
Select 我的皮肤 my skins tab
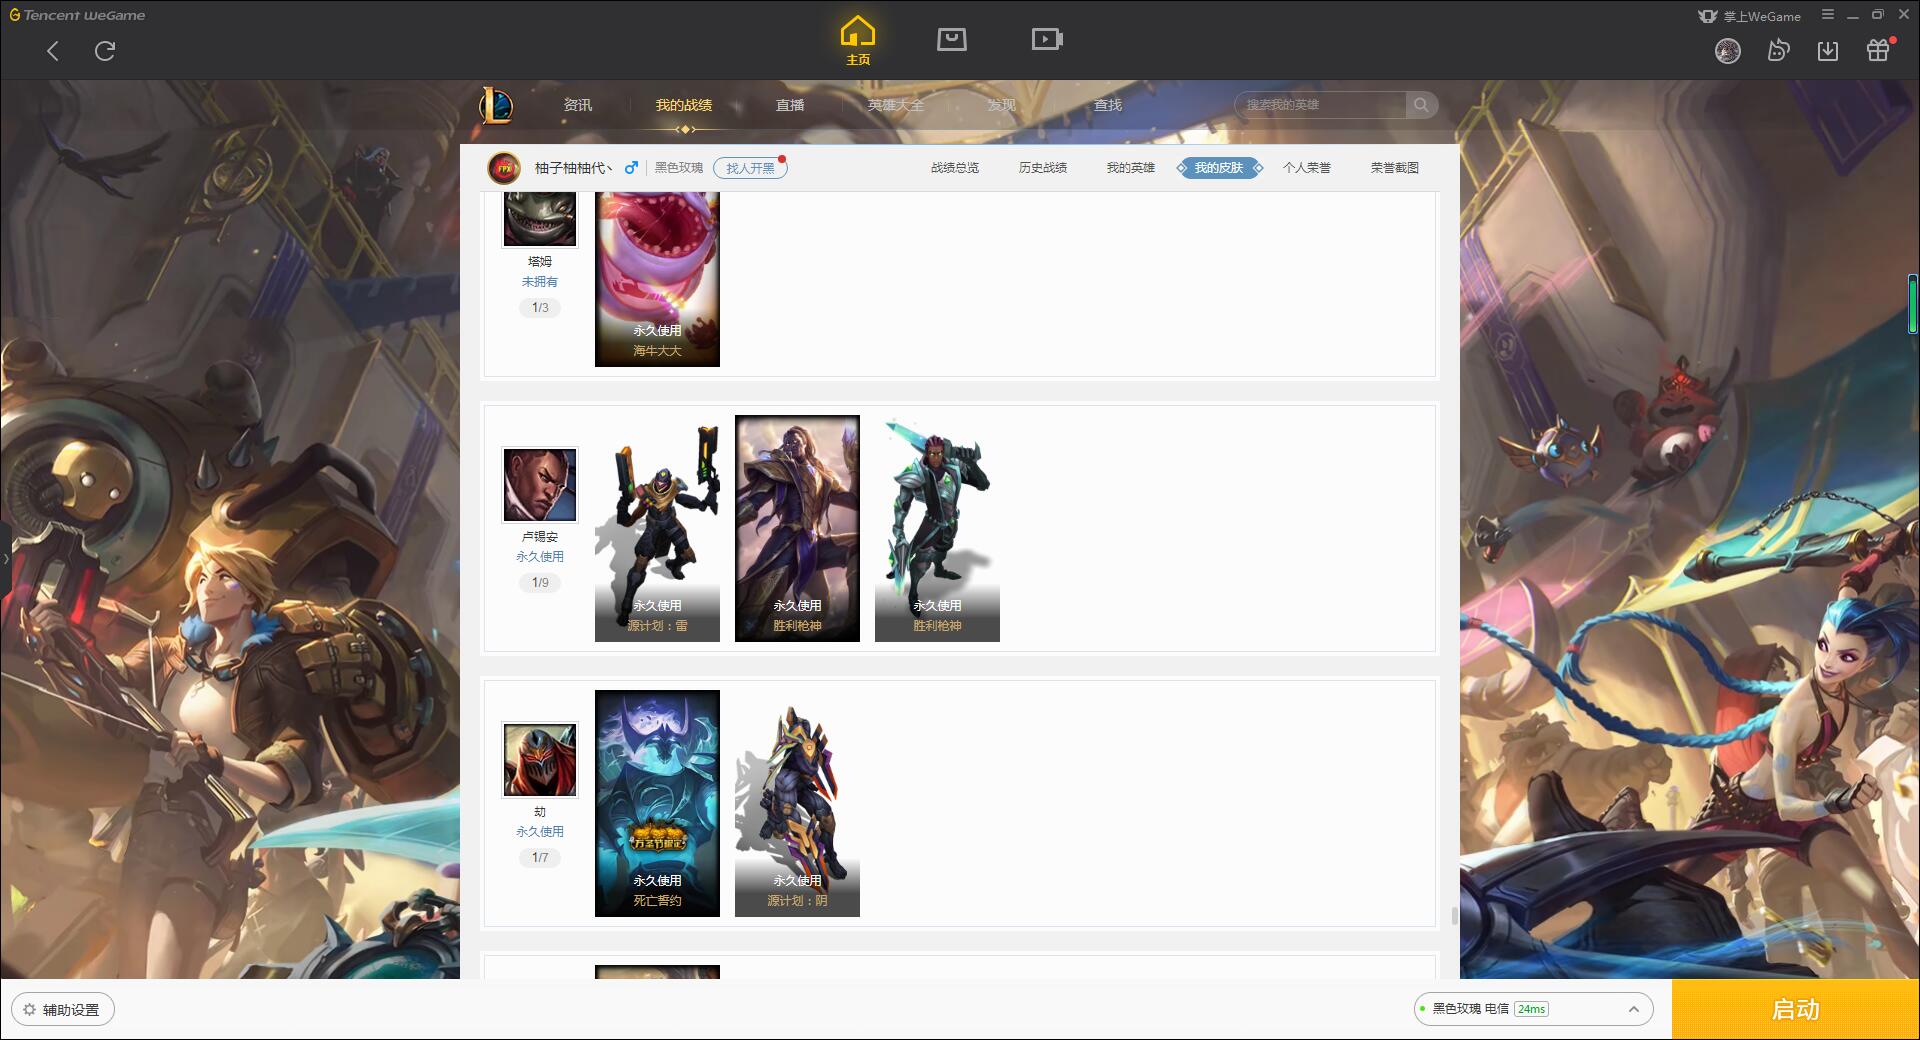pos(1219,168)
